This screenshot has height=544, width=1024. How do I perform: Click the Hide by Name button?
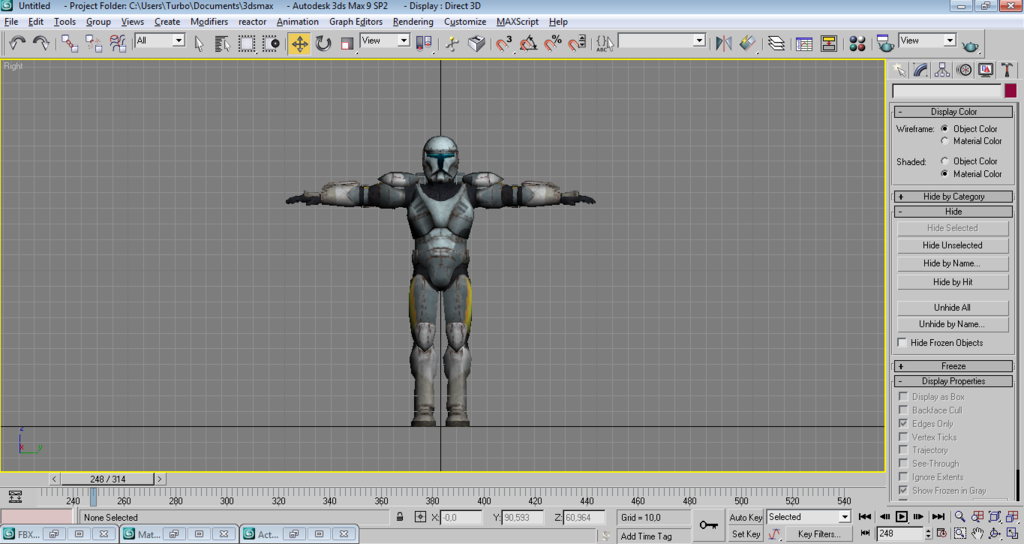[x=952, y=263]
